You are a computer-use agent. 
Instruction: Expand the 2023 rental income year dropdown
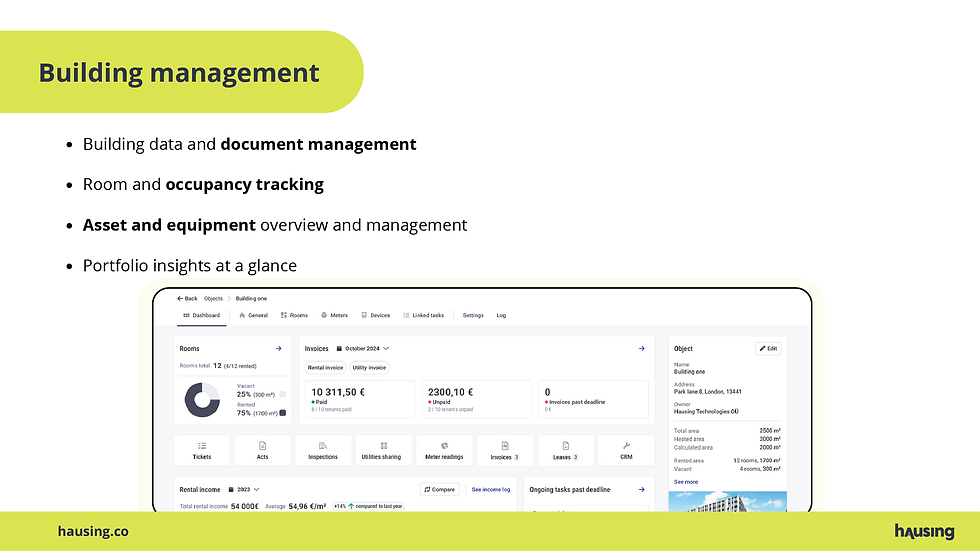244,490
